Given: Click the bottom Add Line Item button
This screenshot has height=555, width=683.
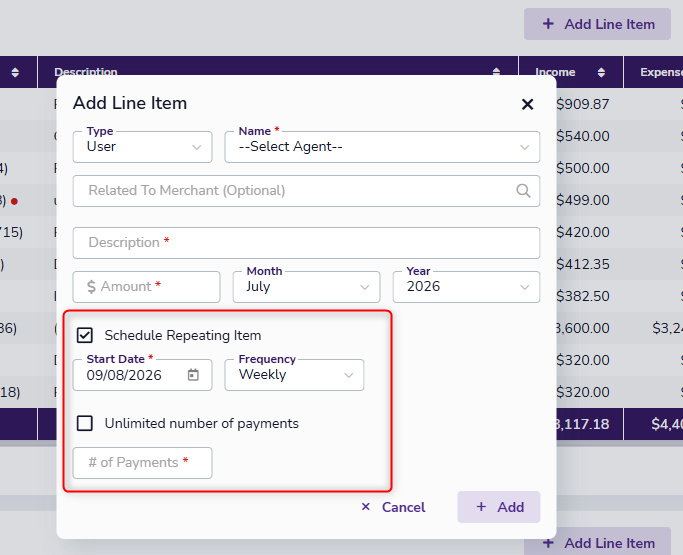Looking at the screenshot, I should [x=597, y=542].
